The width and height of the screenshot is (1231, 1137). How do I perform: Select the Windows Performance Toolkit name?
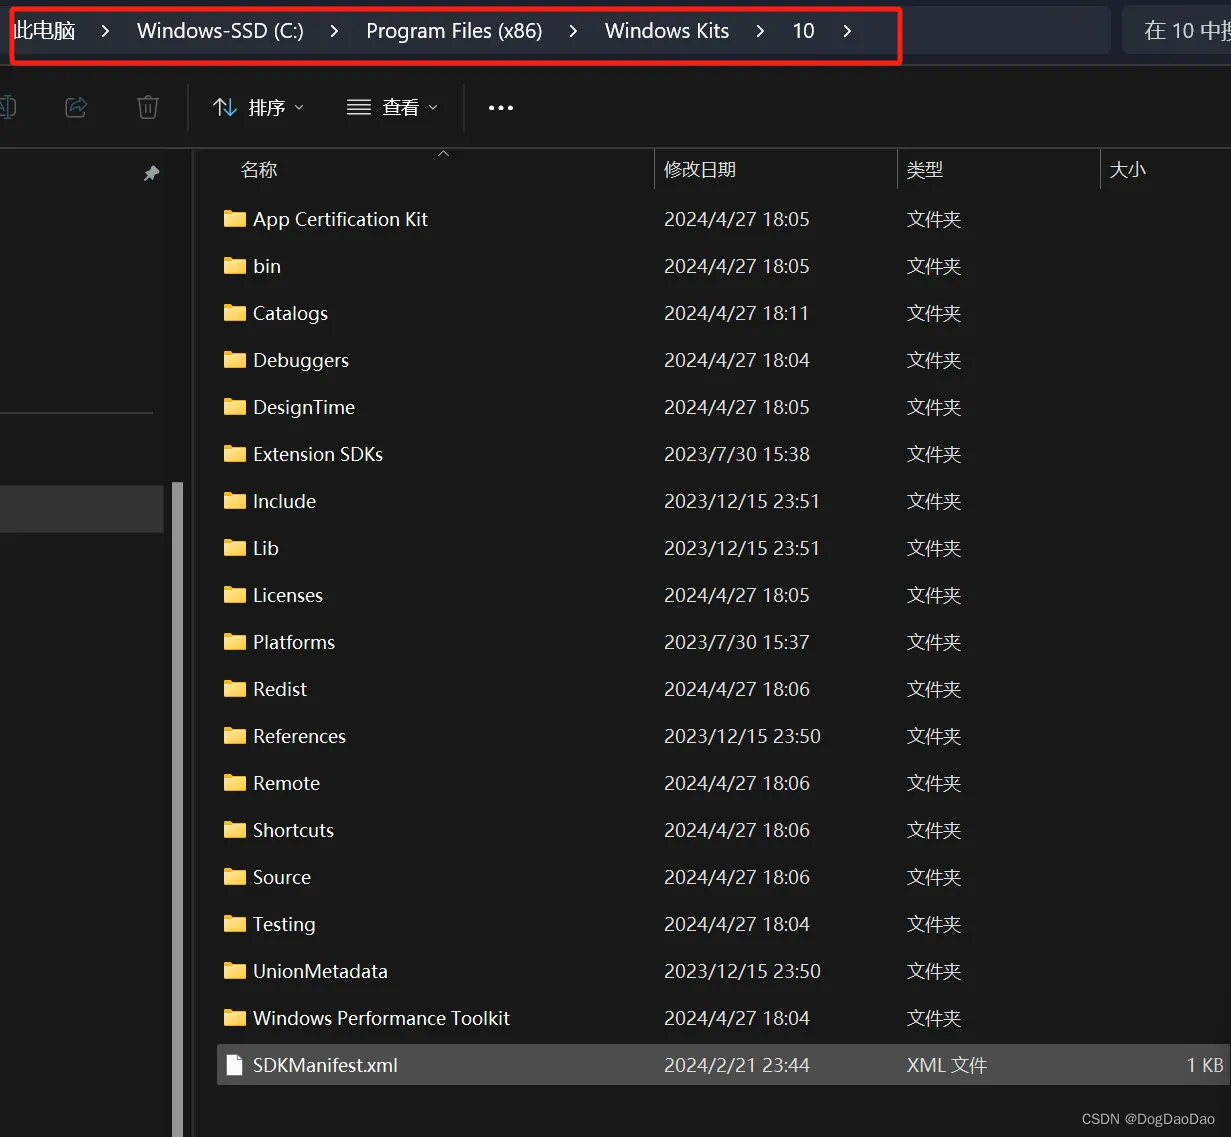click(x=381, y=1018)
